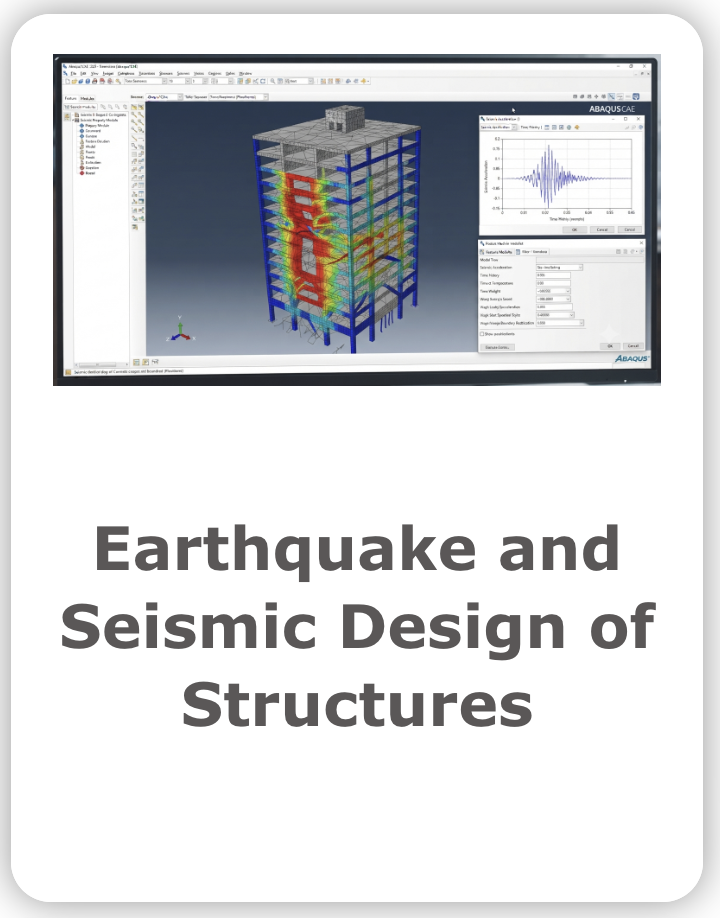
Task: Open the Edit menu
Action: coord(83,73)
